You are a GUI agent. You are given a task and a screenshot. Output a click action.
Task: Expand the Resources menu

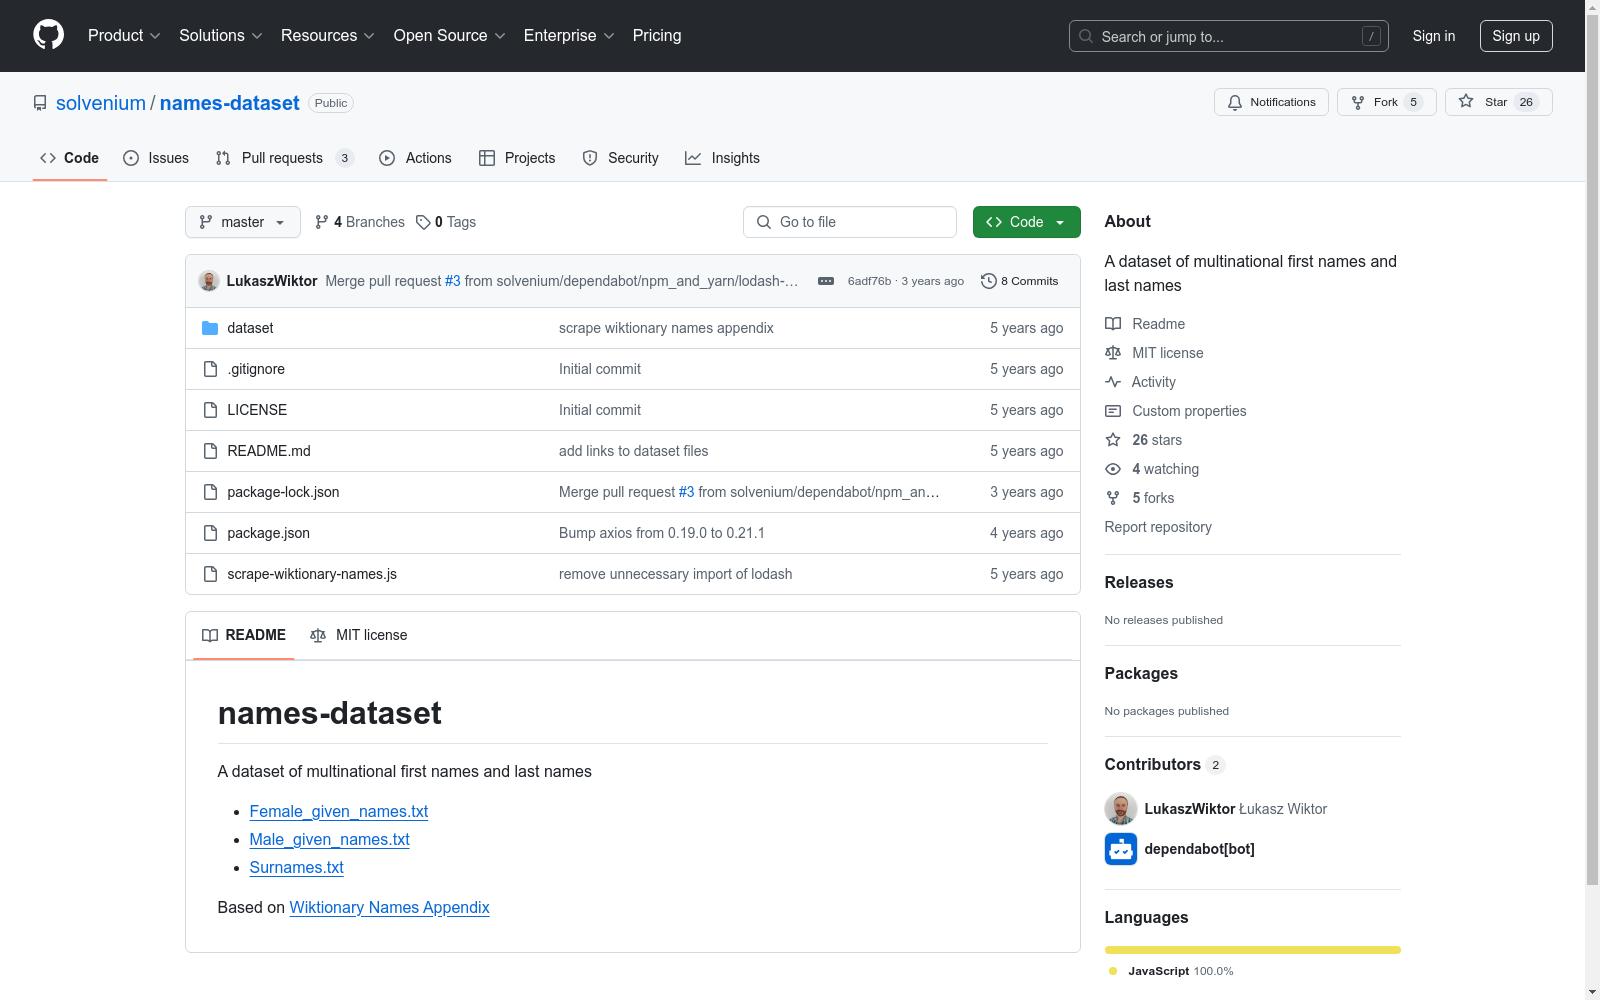[328, 36]
